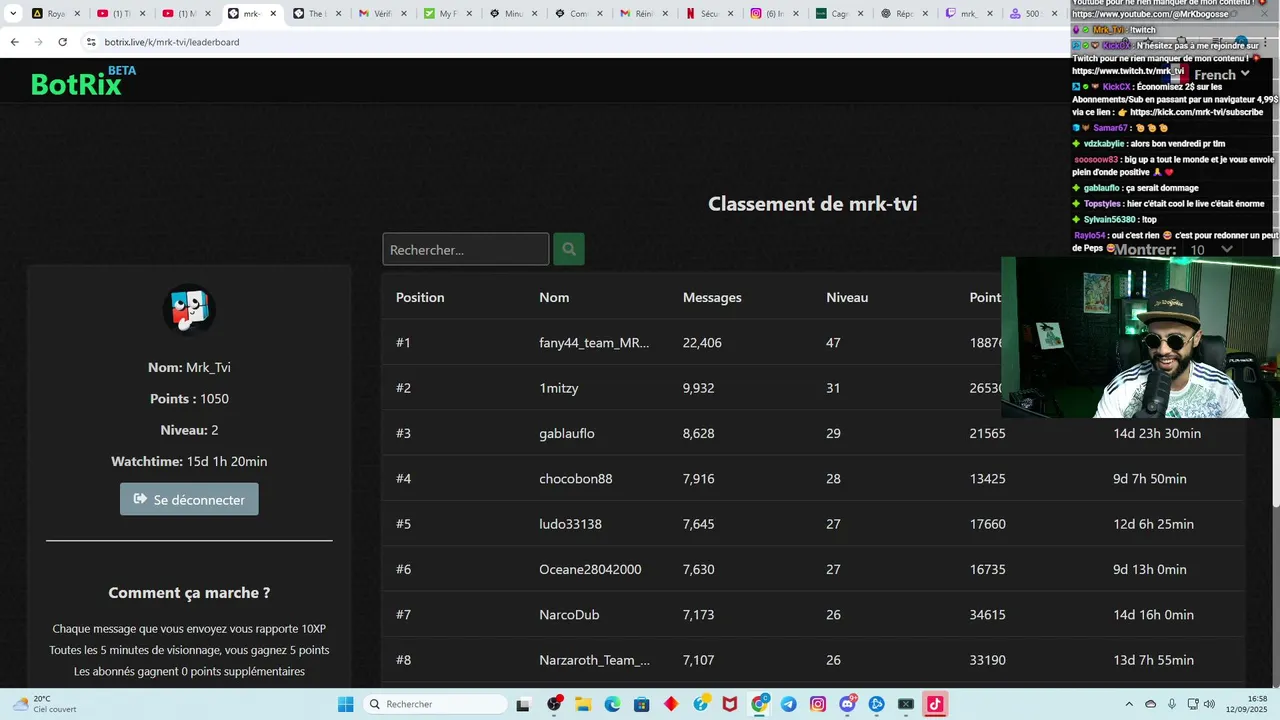Open Telegram from the taskbar

click(789, 704)
